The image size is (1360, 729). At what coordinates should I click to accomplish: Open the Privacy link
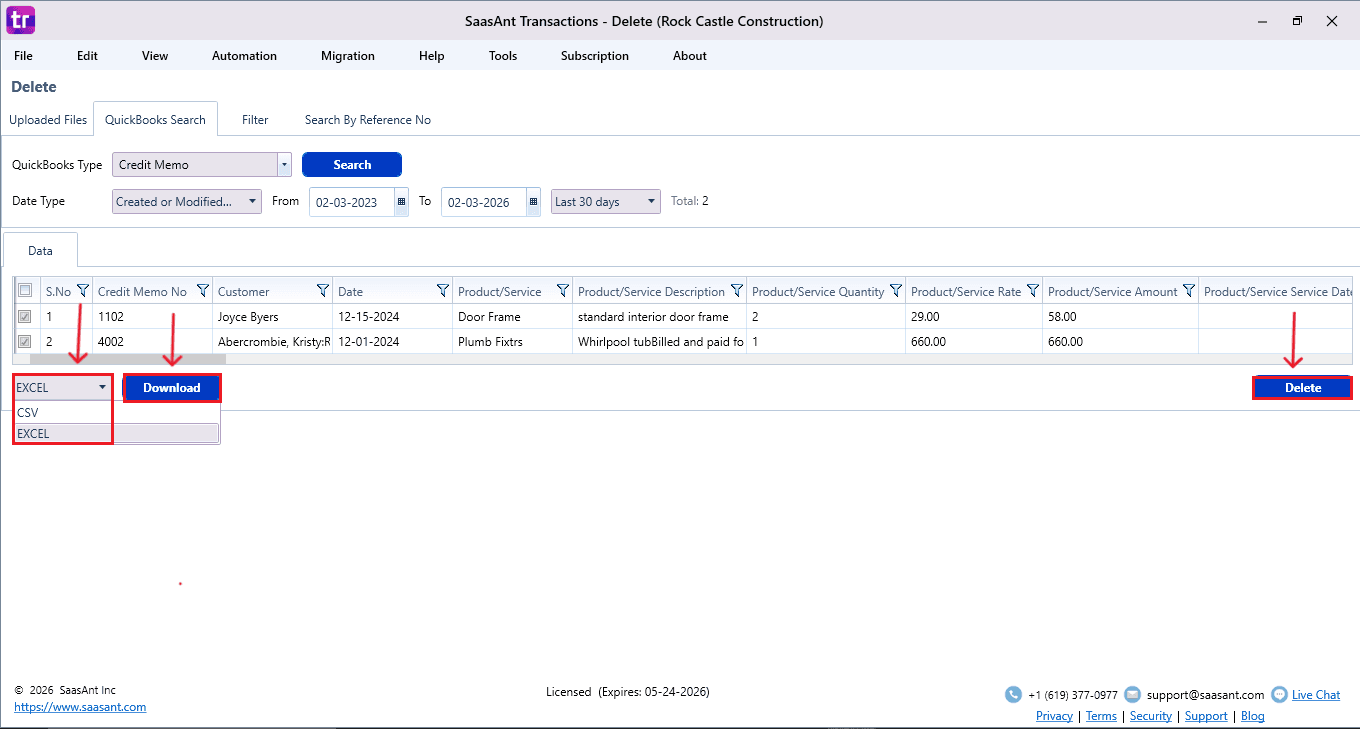tap(1054, 716)
